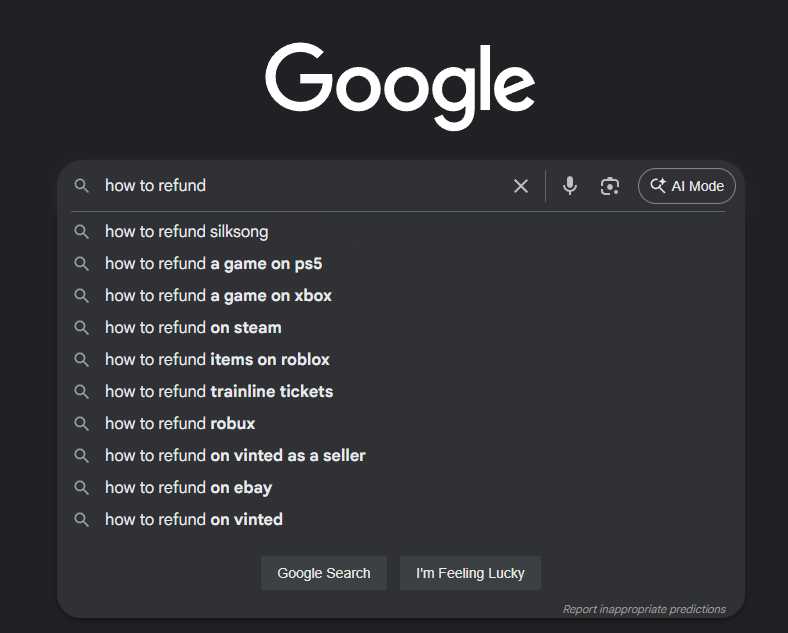This screenshot has height=633, width=788.
Task: Click the search icon beside 'how to refund silksong'
Action: click(x=81, y=232)
